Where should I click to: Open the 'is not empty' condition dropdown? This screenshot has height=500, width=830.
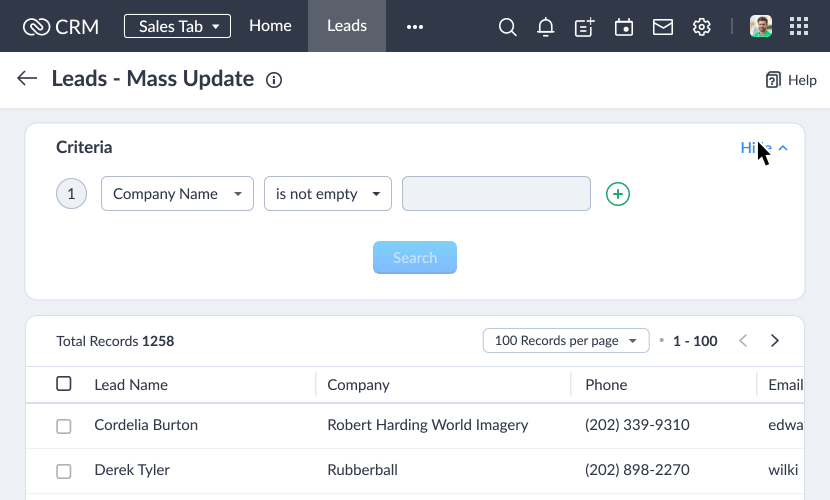(x=328, y=194)
